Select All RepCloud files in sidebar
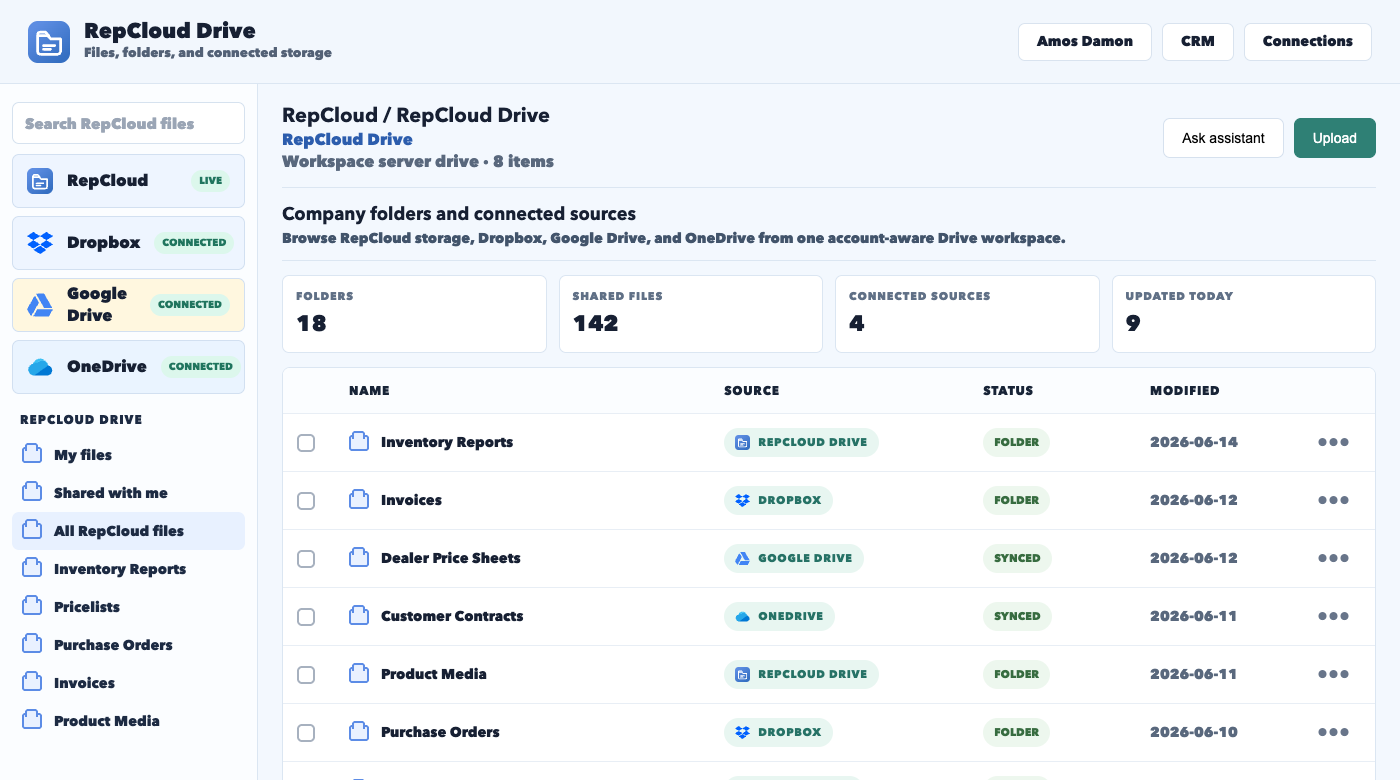1400x780 pixels. [128, 531]
